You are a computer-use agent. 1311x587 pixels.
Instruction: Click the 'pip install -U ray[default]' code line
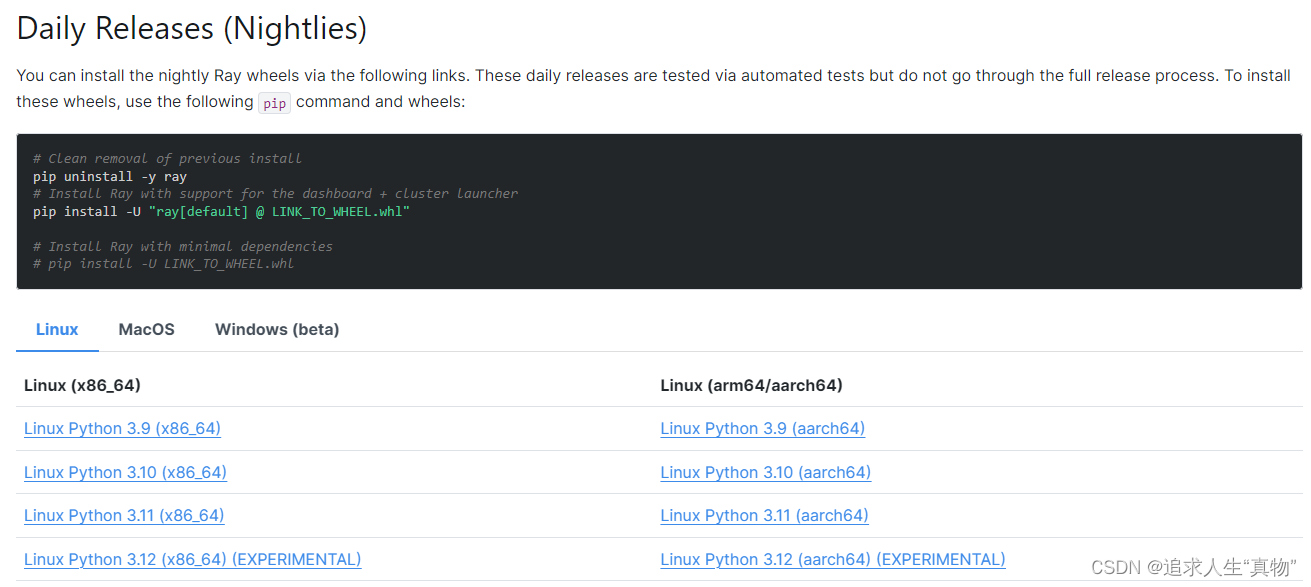221,212
